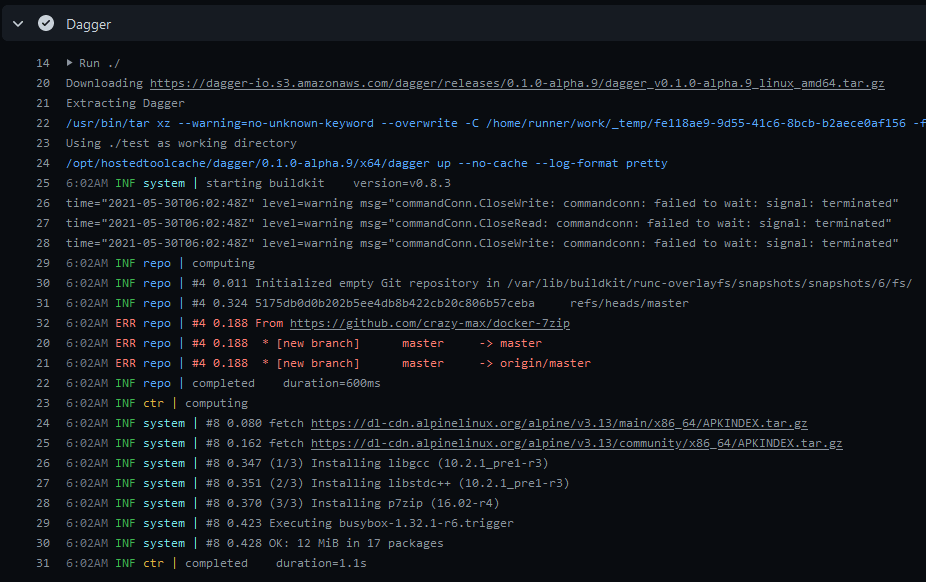Click line number for 'Executing busybox-1.32.1-r6.trigger'
The image size is (926, 582).
(43, 523)
